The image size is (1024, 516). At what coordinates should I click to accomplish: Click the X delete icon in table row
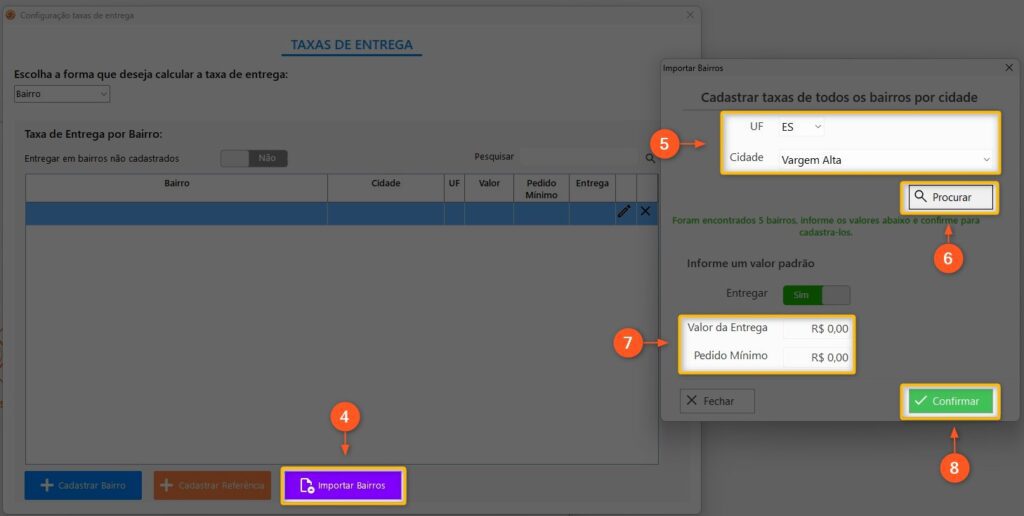pos(646,212)
